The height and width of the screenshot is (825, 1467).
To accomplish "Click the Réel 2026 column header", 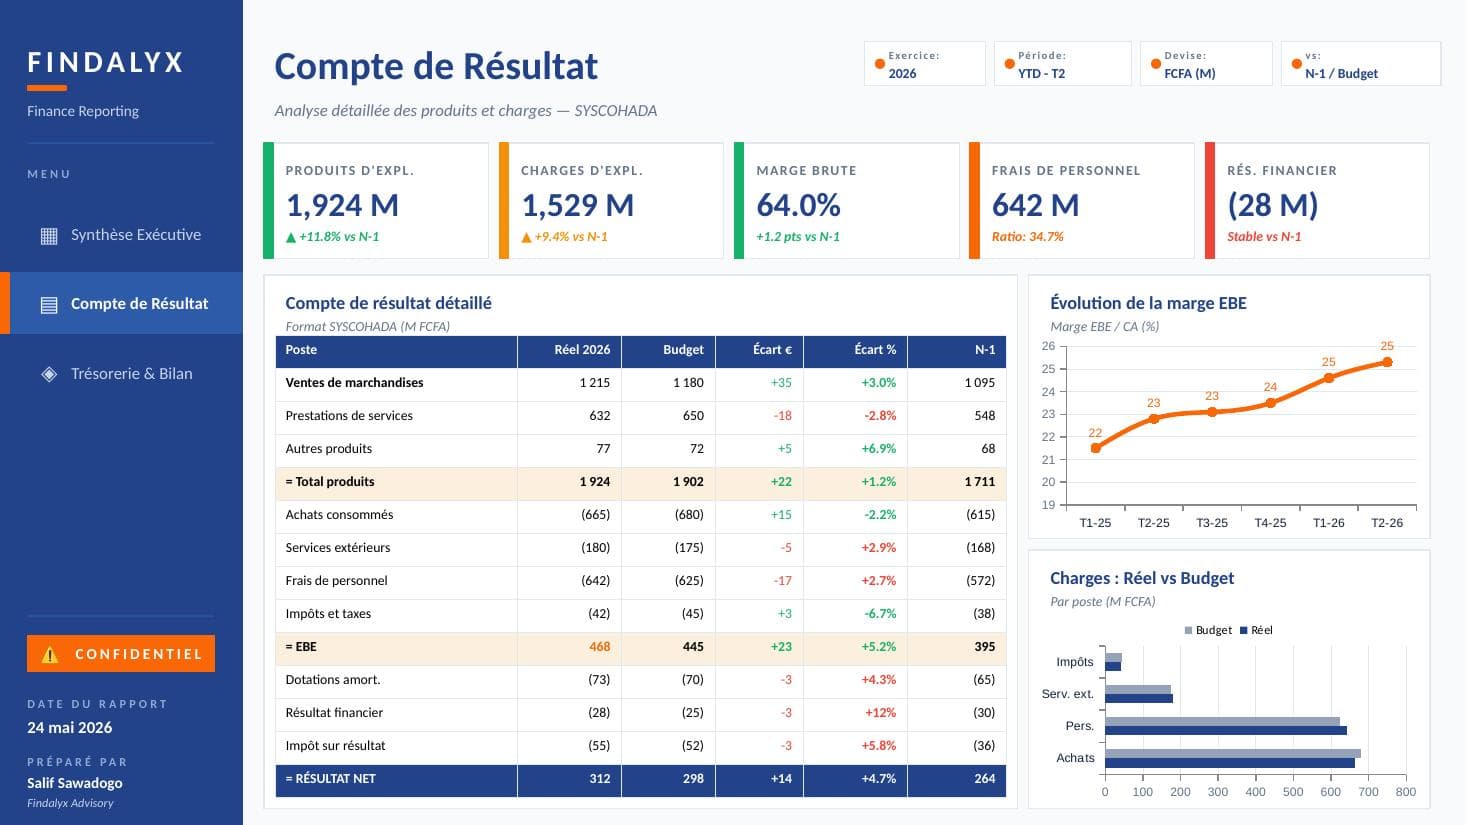I will coord(569,350).
